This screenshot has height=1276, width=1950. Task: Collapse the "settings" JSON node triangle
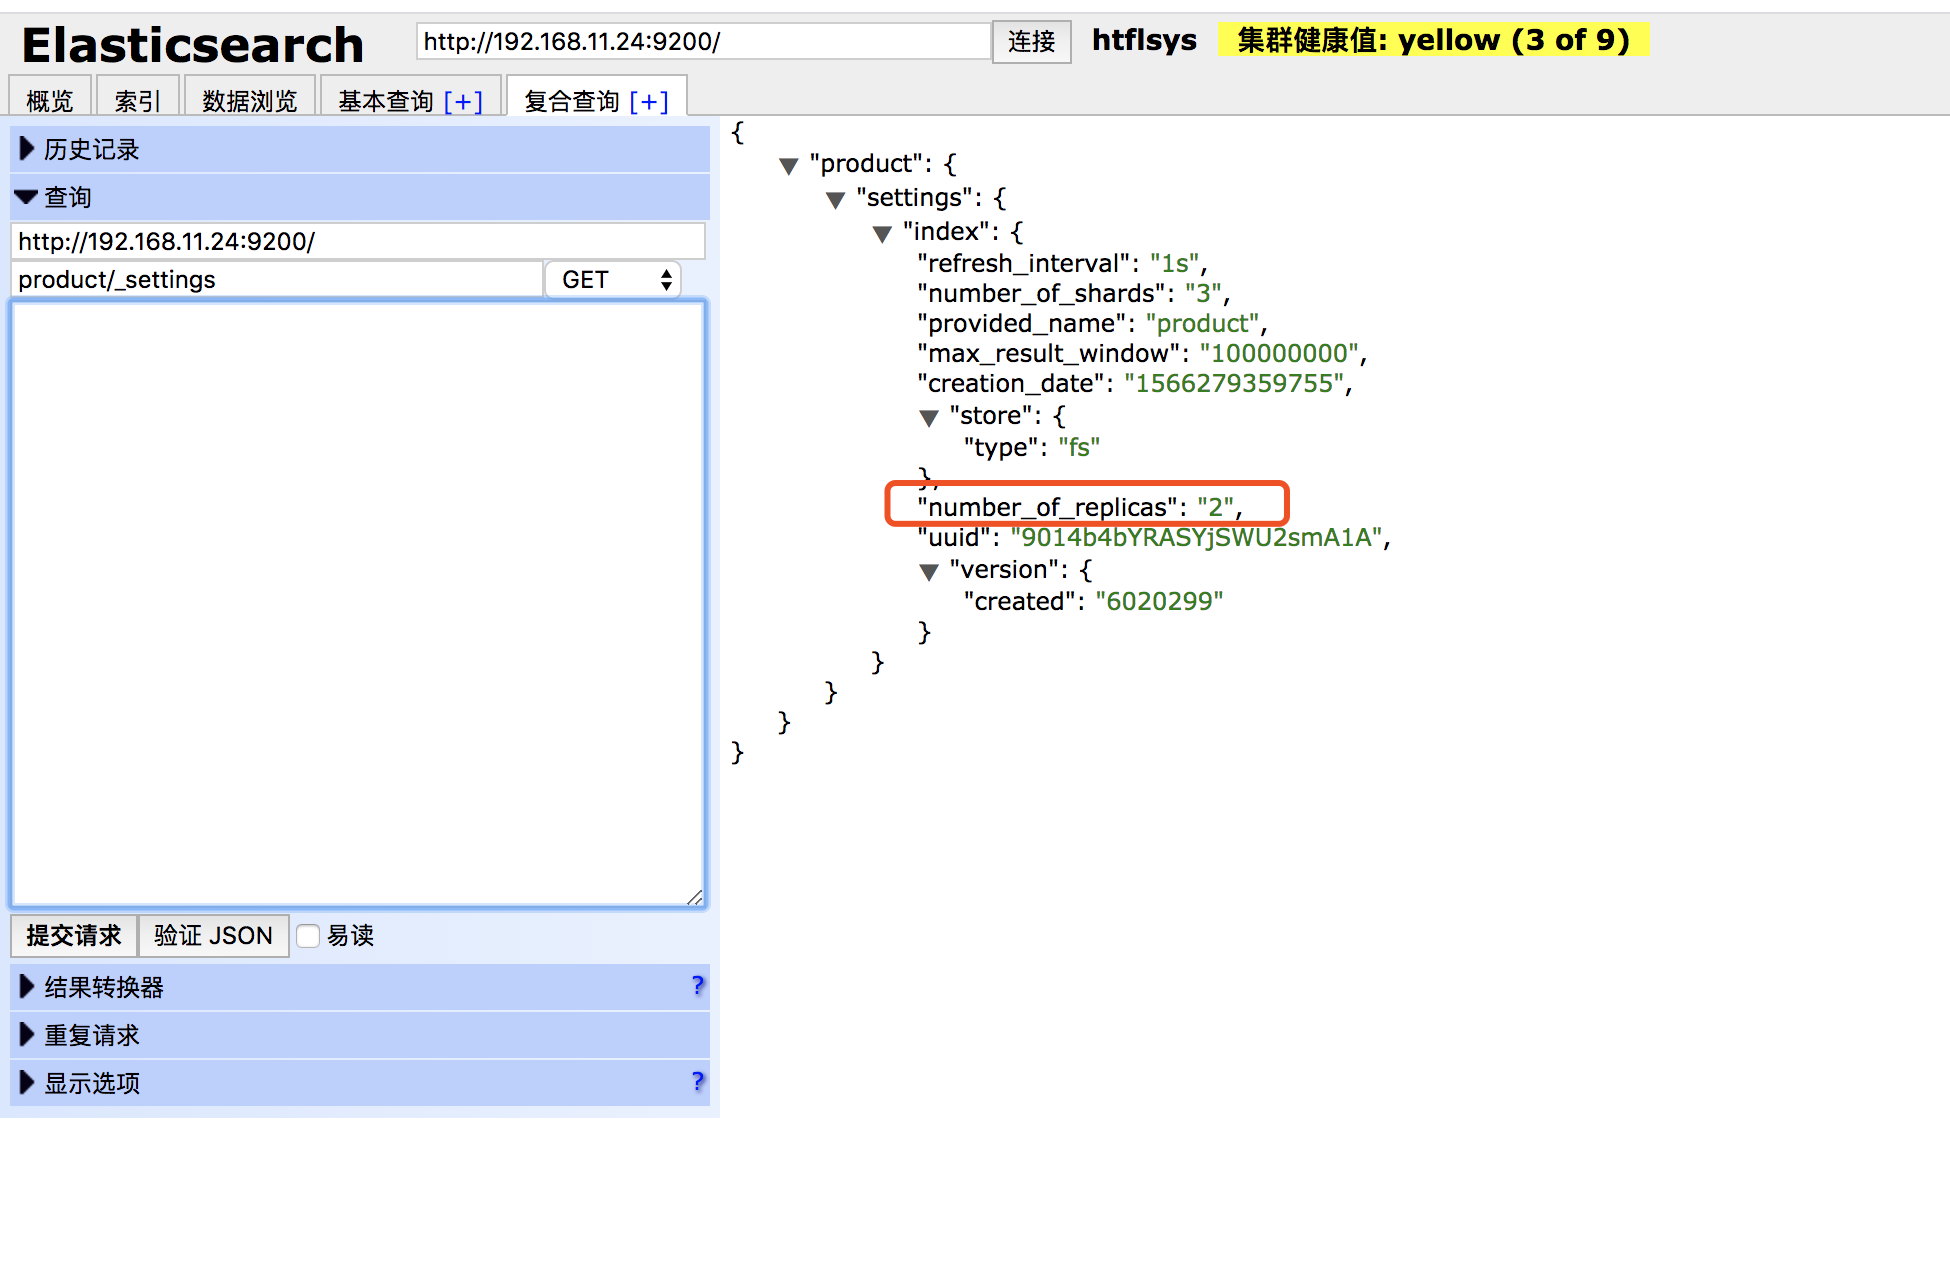835,200
